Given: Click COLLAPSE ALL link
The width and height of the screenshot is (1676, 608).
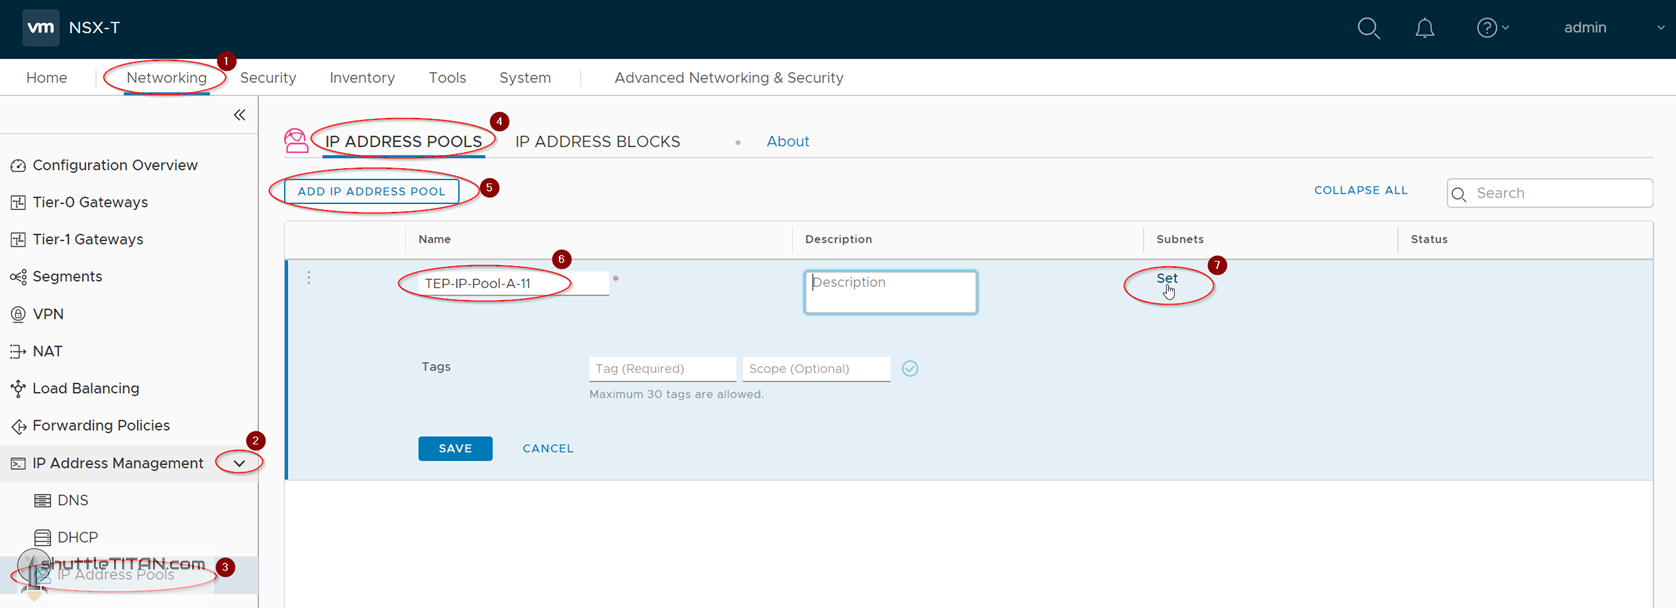Looking at the screenshot, I should coord(1360,190).
